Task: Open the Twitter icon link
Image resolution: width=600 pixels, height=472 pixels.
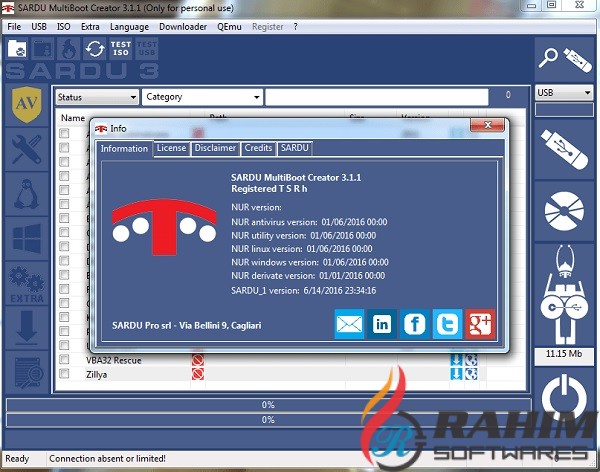Action: (448, 324)
